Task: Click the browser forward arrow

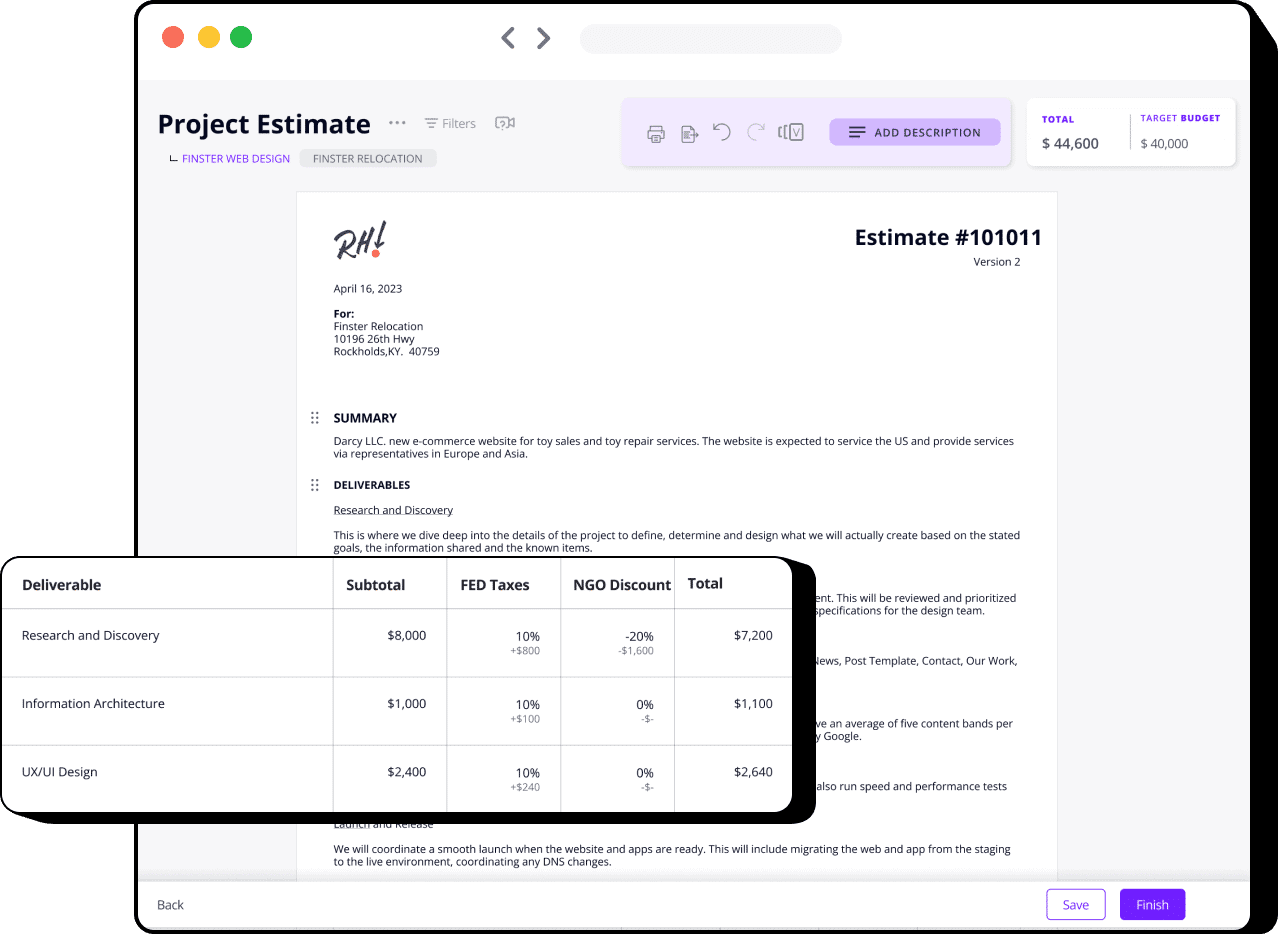Action: [x=543, y=38]
